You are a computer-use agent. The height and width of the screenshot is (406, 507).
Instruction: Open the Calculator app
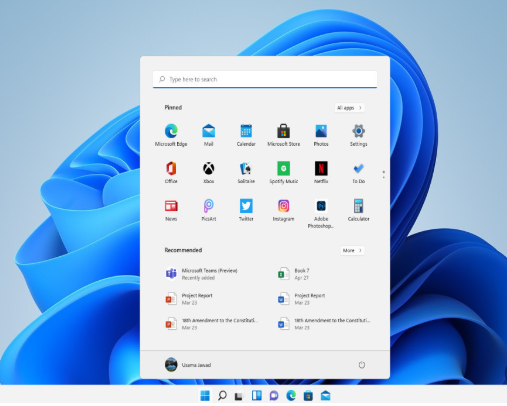[x=359, y=210]
